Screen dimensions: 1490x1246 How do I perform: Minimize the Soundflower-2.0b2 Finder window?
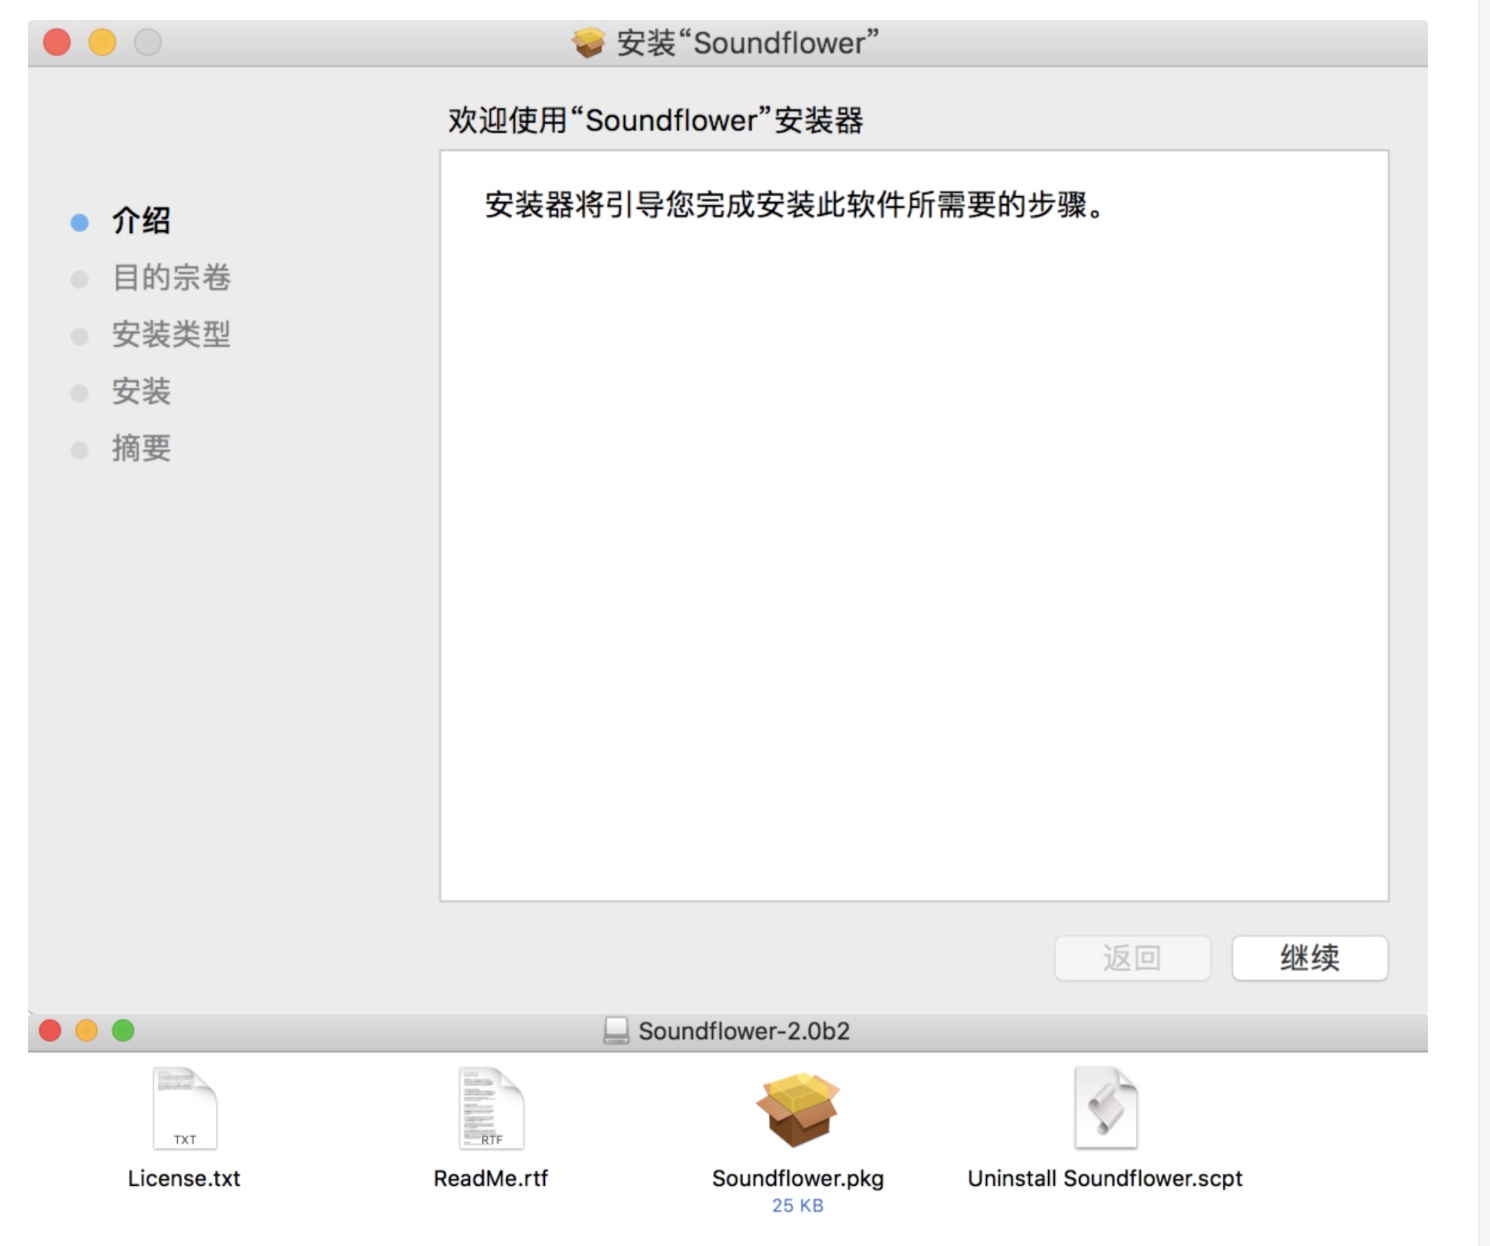[x=87, y=1031]
